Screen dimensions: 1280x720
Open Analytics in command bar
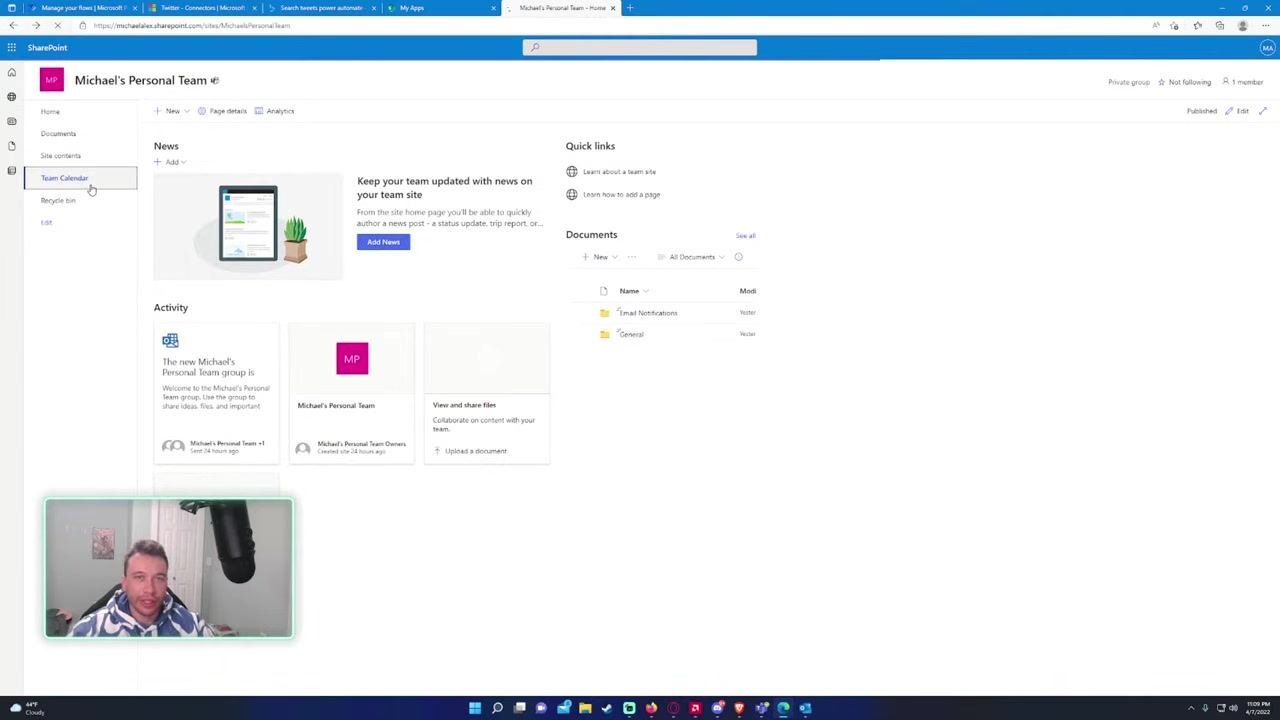274,111
